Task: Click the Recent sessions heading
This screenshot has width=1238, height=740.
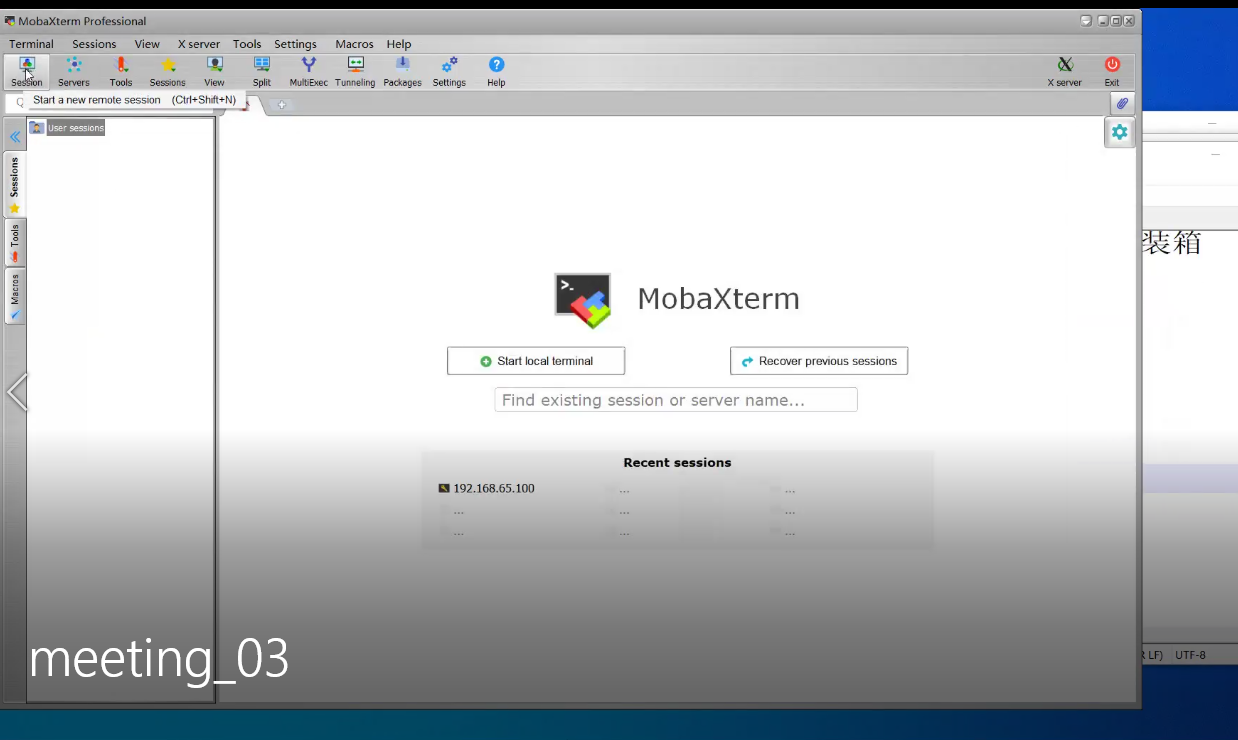Action: coord(677,463)
